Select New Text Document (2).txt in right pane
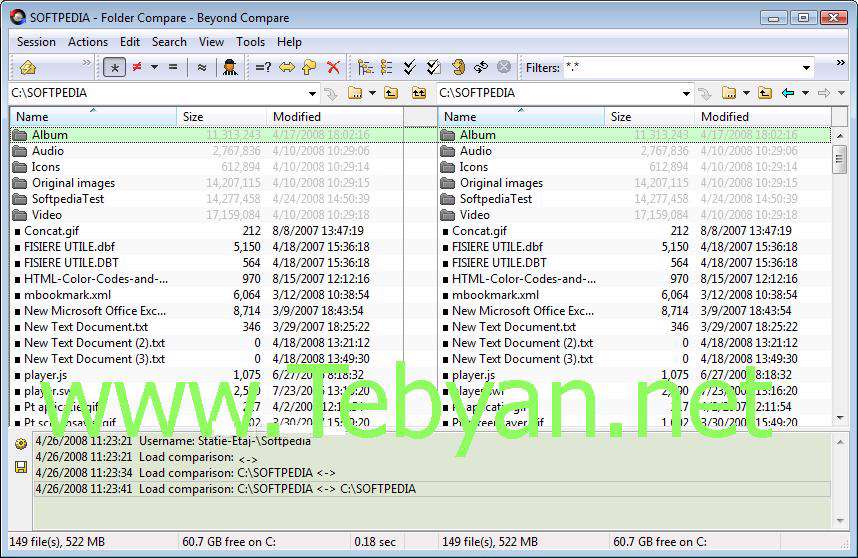 coord(635,343)
